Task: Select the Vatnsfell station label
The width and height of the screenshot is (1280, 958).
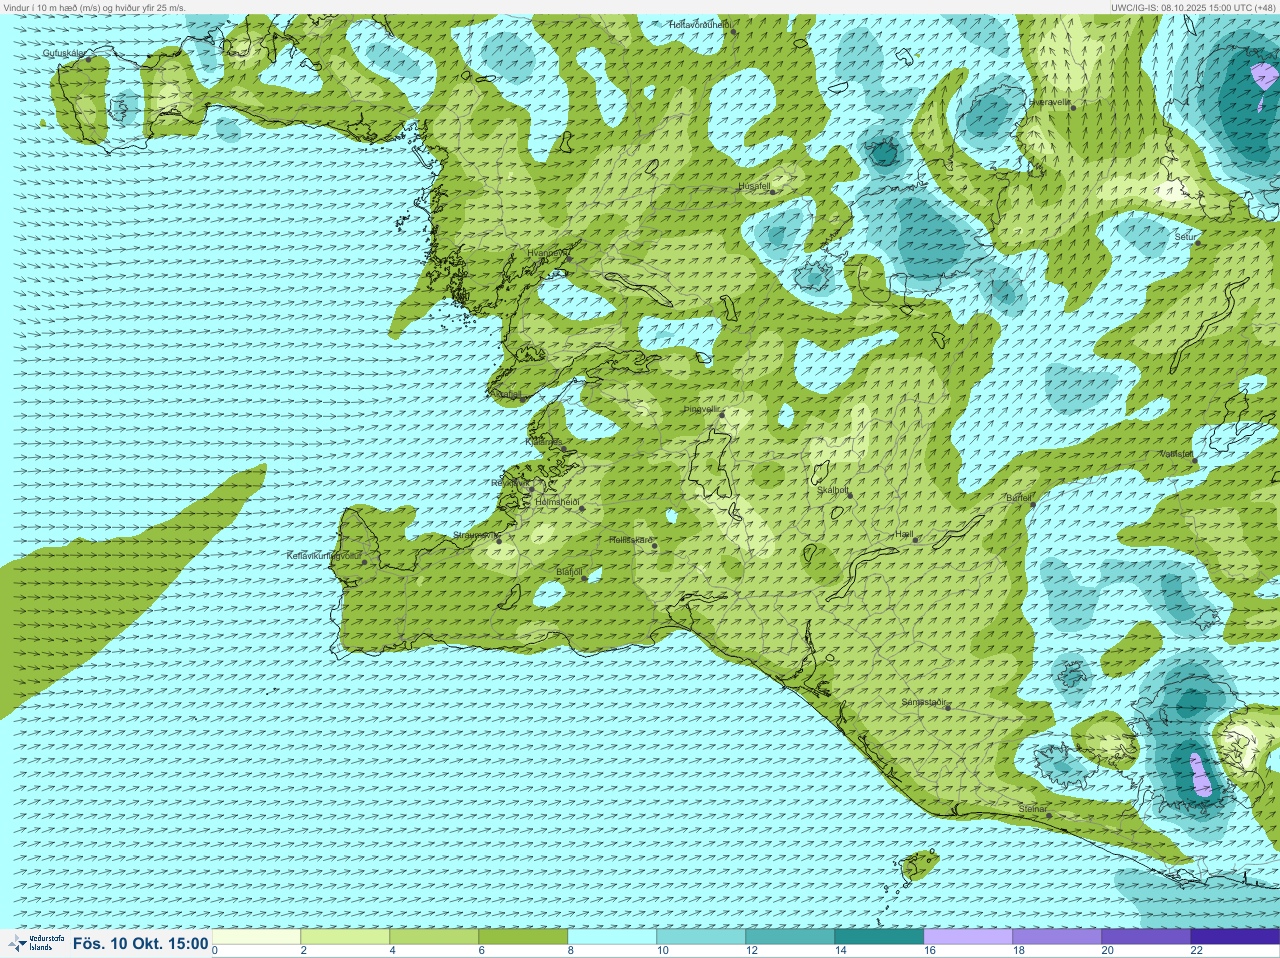Action: pos(1177,453)
